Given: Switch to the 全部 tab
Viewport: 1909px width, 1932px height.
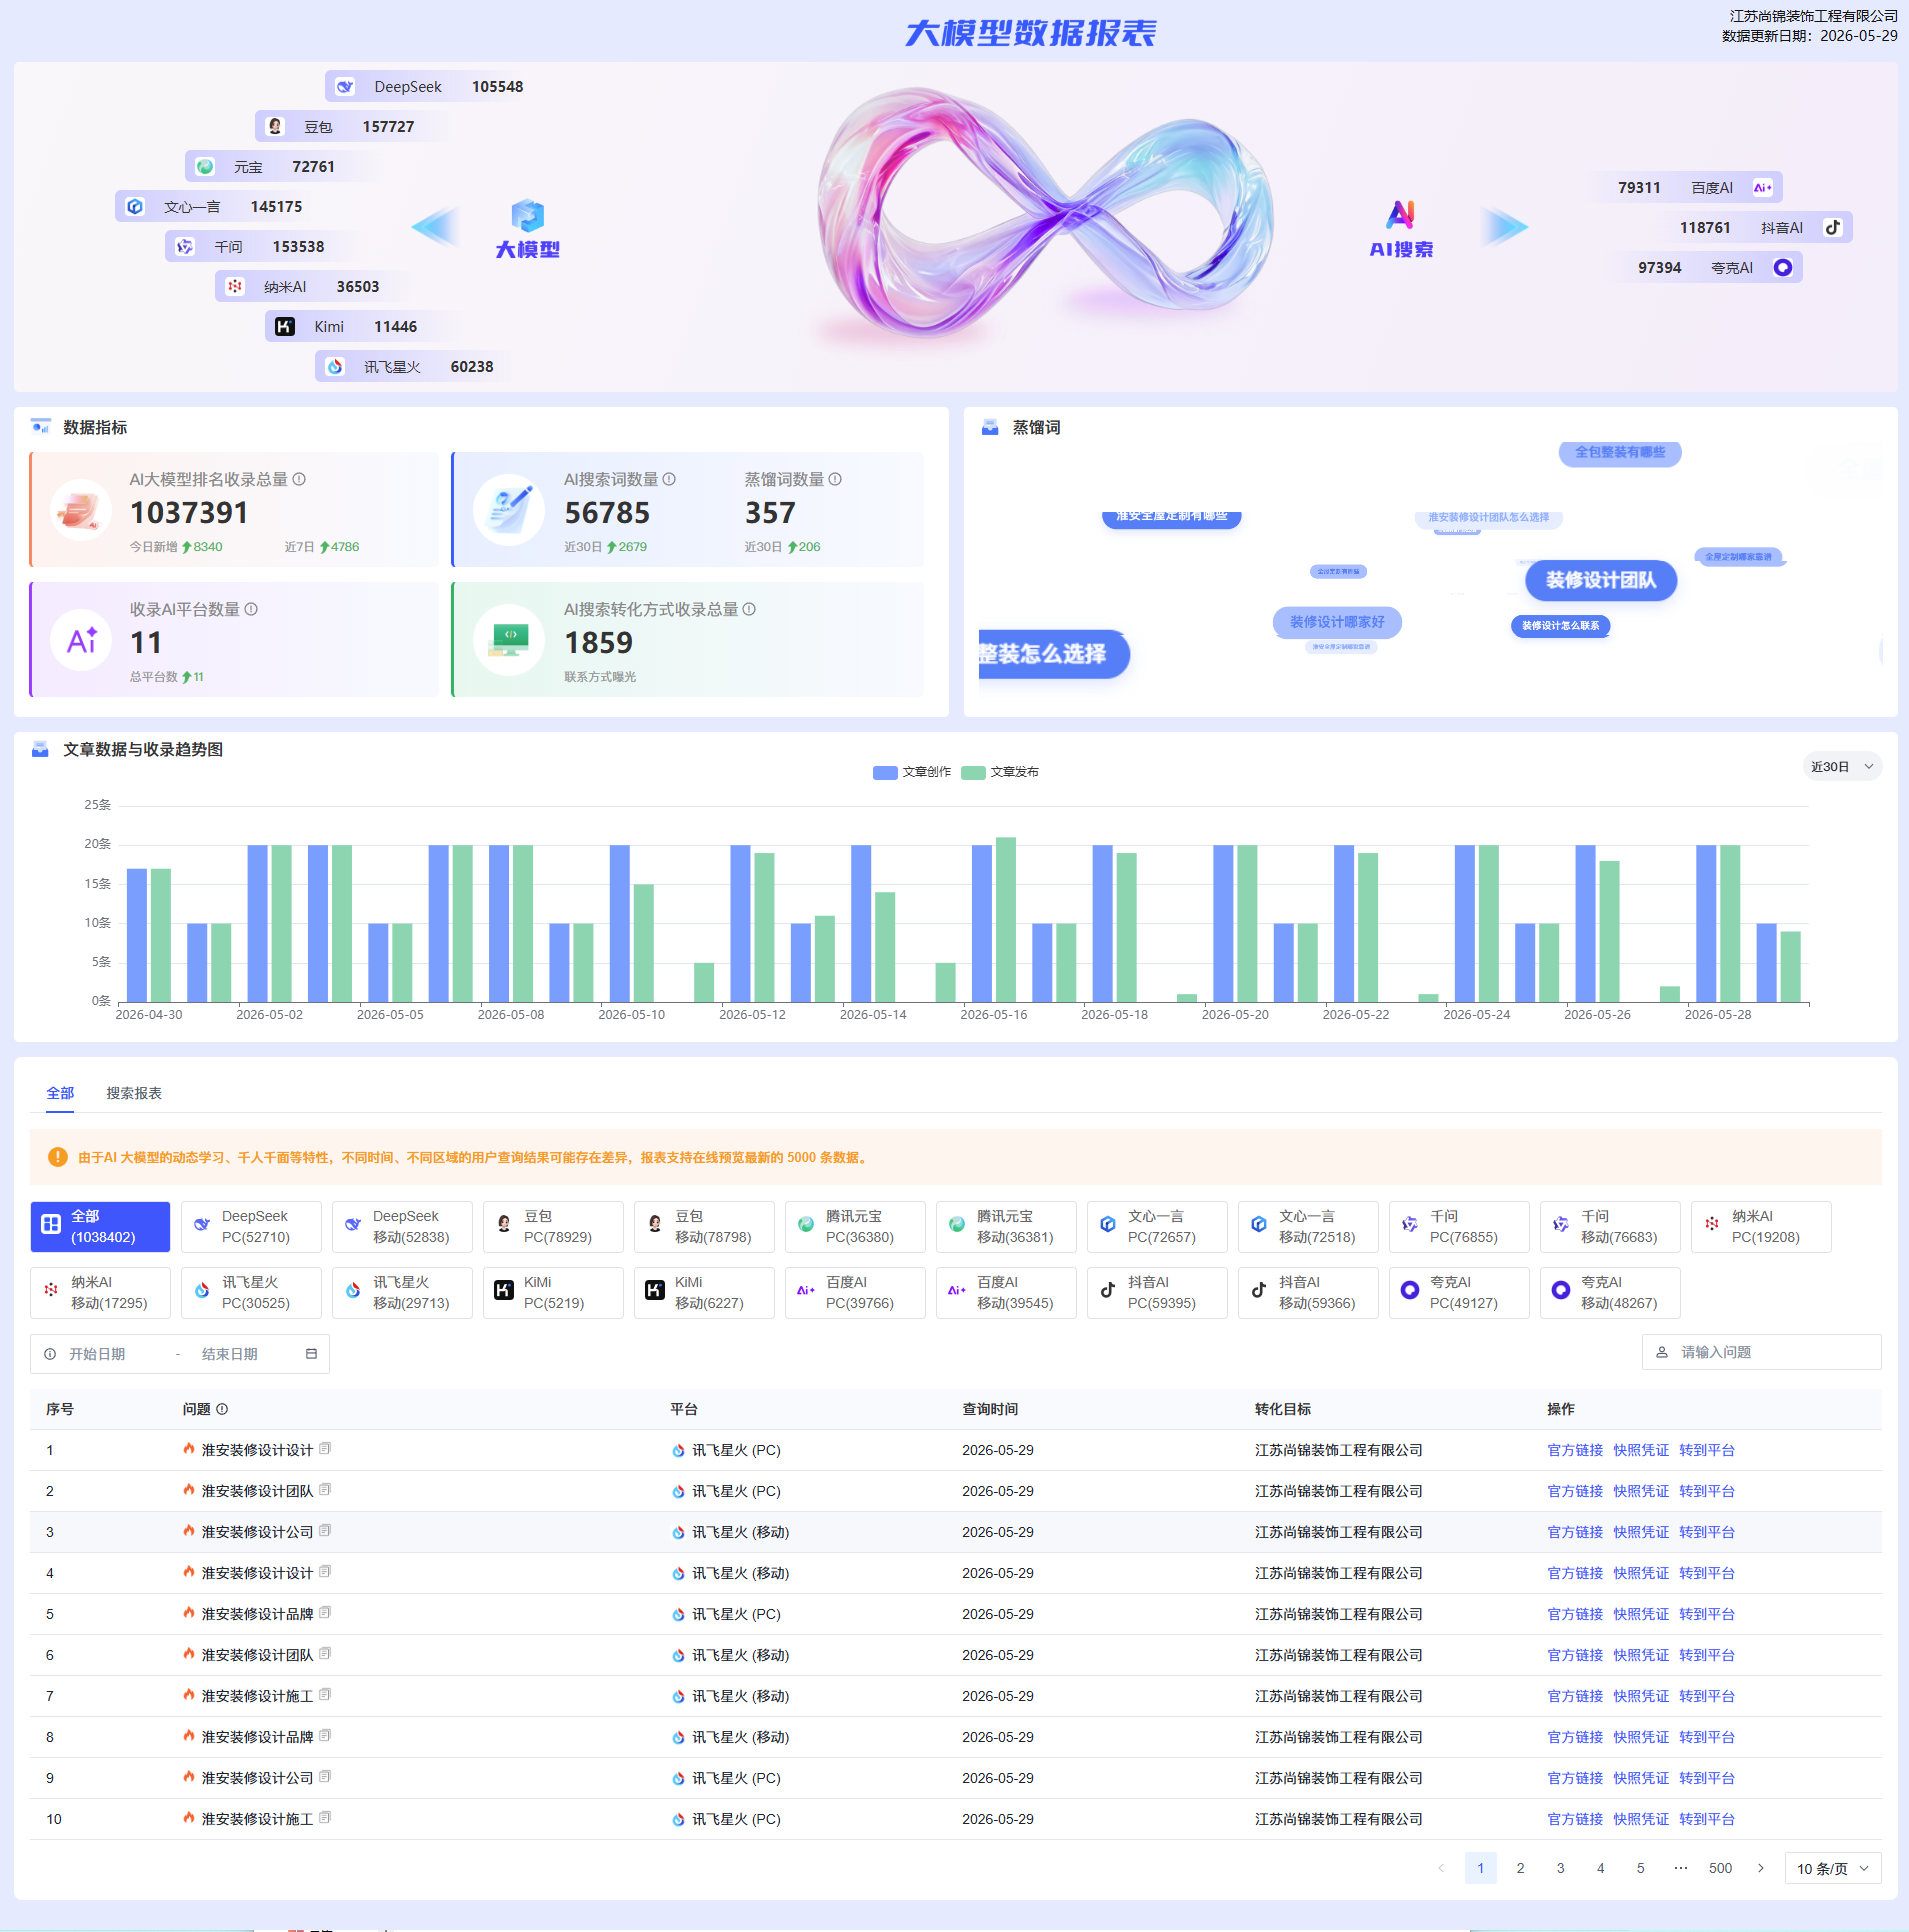Looking at the screenshot, I should (60, 1093).
